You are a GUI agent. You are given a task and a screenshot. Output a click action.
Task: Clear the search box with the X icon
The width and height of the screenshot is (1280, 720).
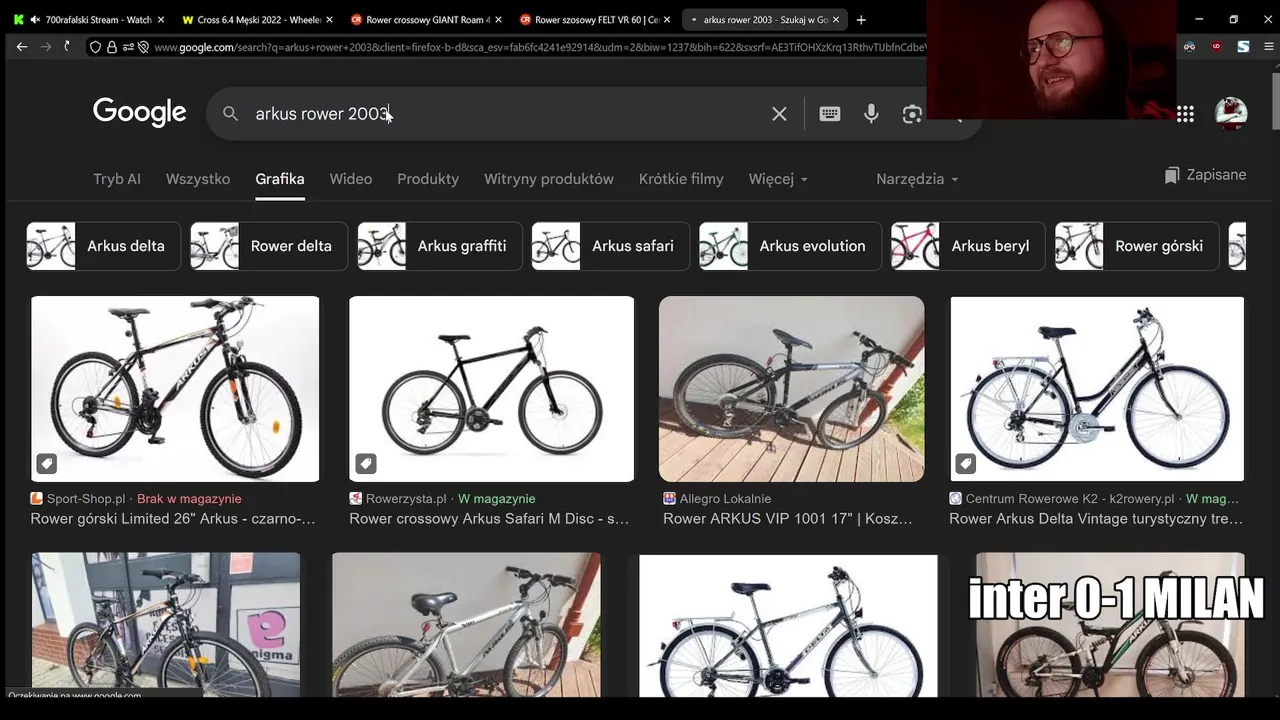(779, 114)
